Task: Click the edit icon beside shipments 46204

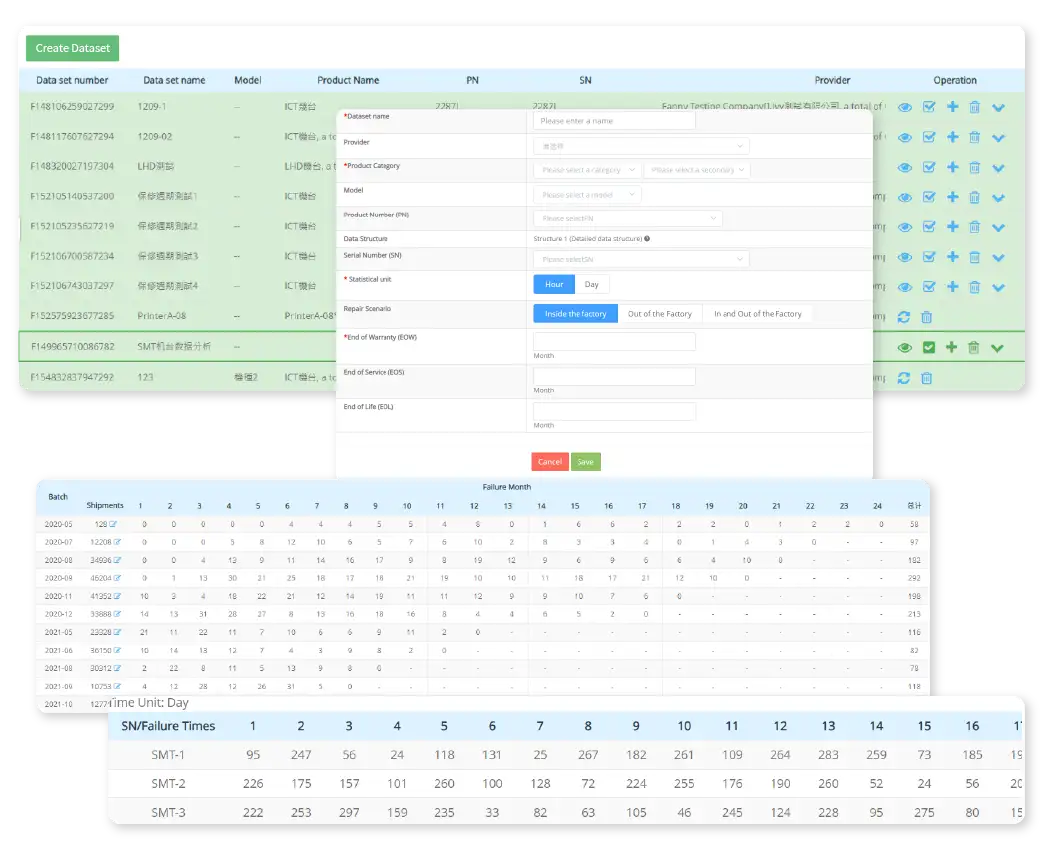Action: tap(116, 578)
